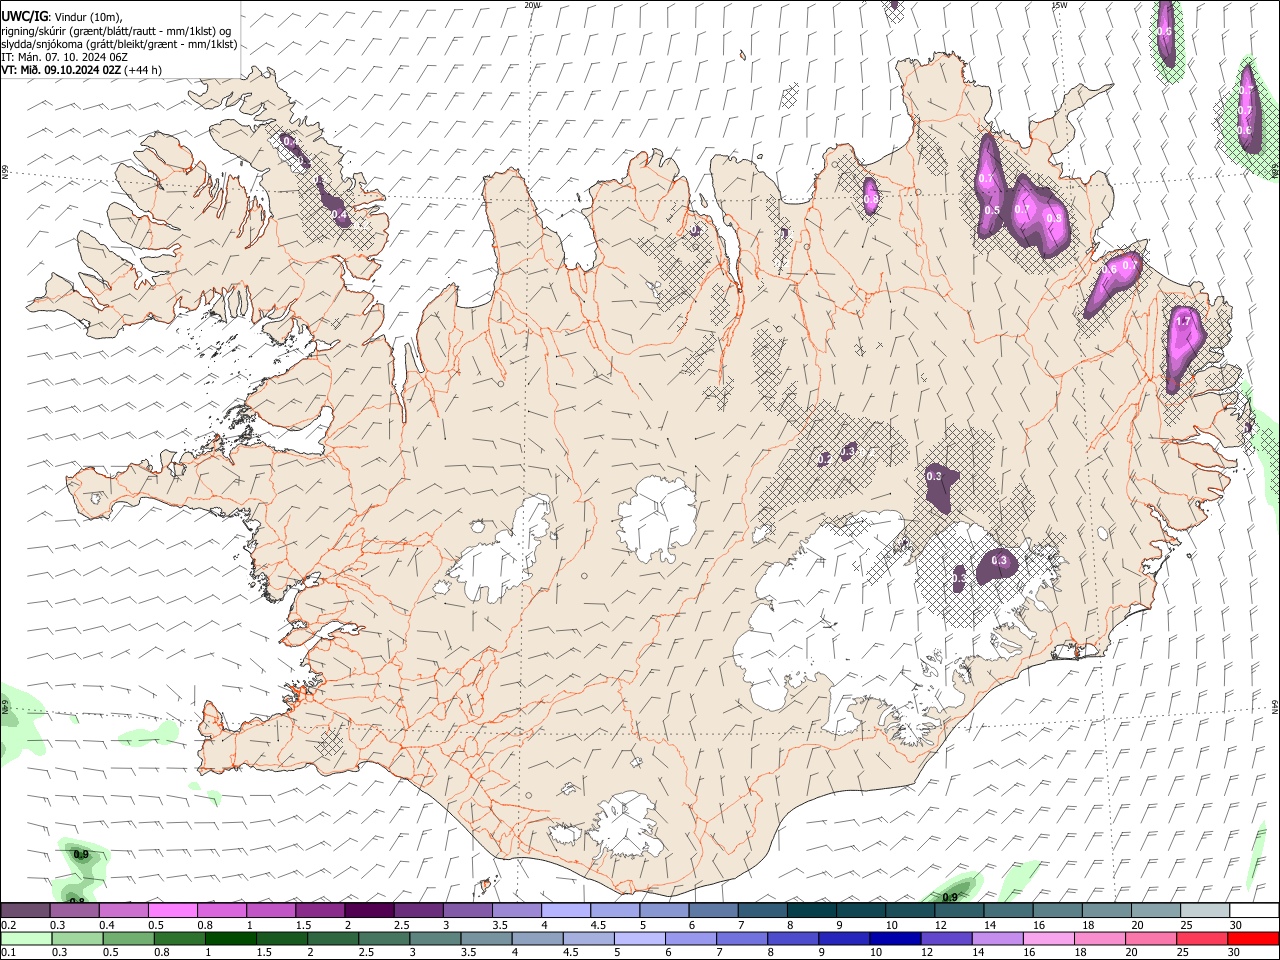Pick the lightest green rain swatch starting at 0.1
The image size is (1280, 960).
coord(26,938)
